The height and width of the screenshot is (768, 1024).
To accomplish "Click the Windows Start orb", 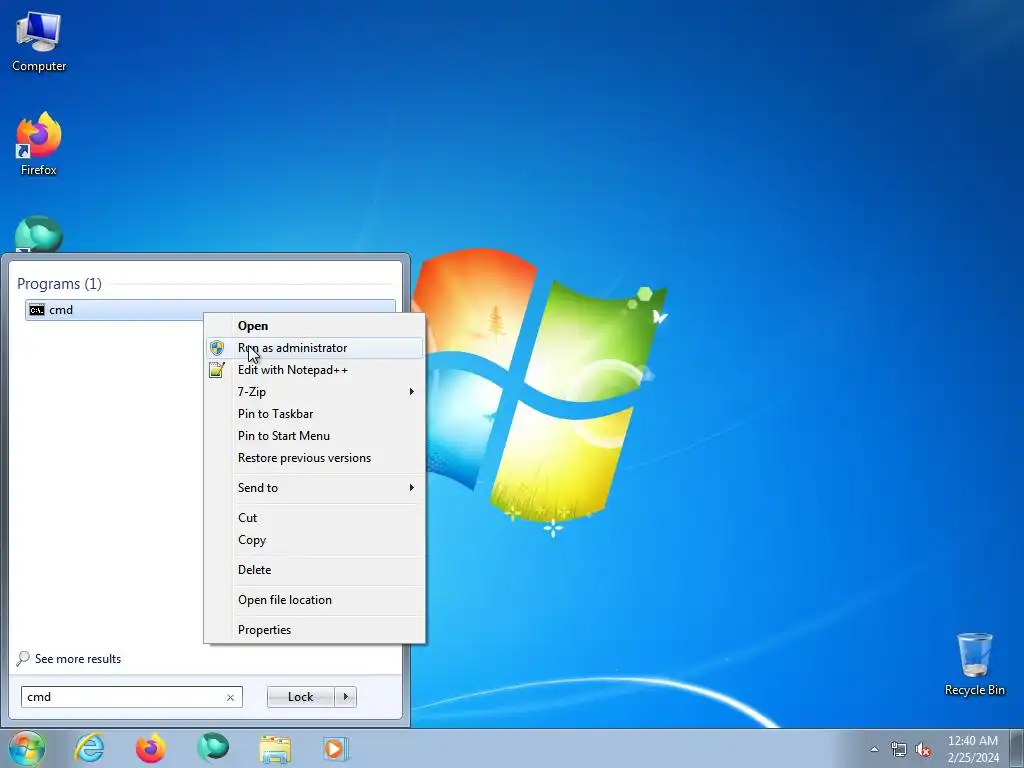I will point(27,748).
